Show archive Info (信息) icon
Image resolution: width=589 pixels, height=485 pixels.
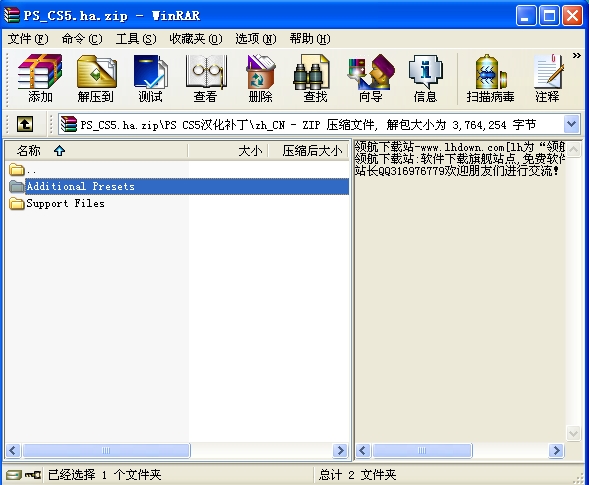tap(425, 79)
